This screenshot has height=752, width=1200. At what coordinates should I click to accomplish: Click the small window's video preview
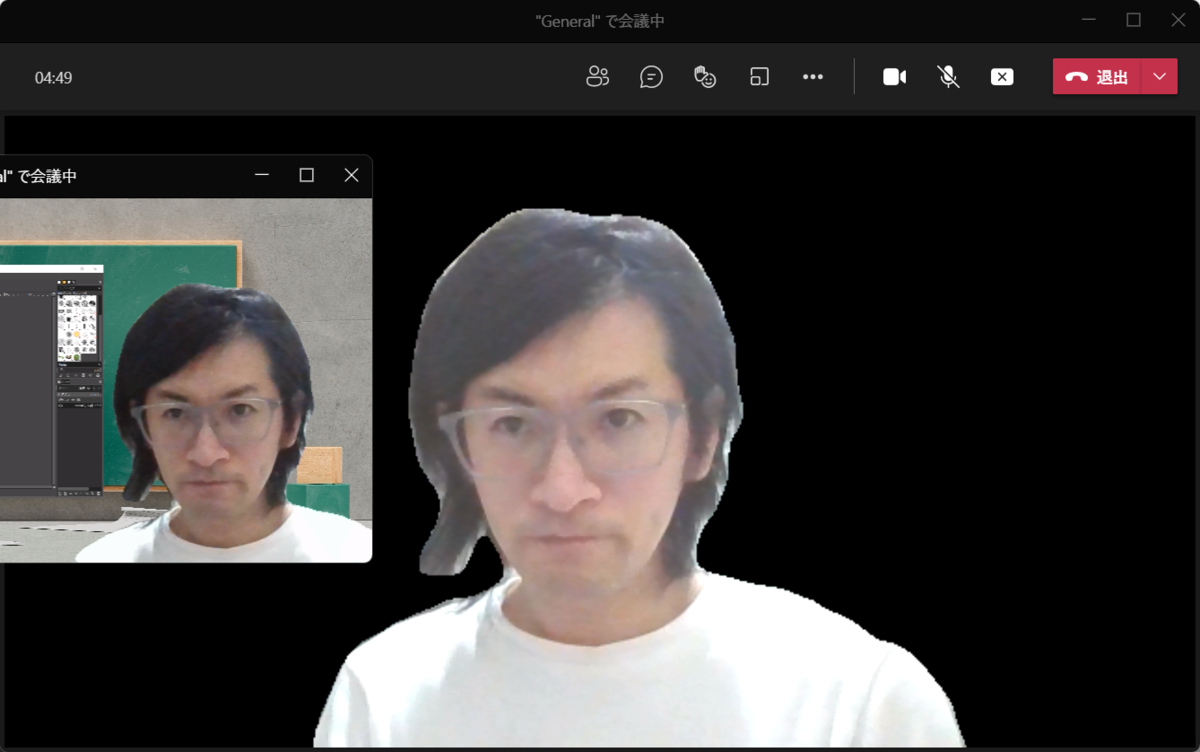pos(186,380)
